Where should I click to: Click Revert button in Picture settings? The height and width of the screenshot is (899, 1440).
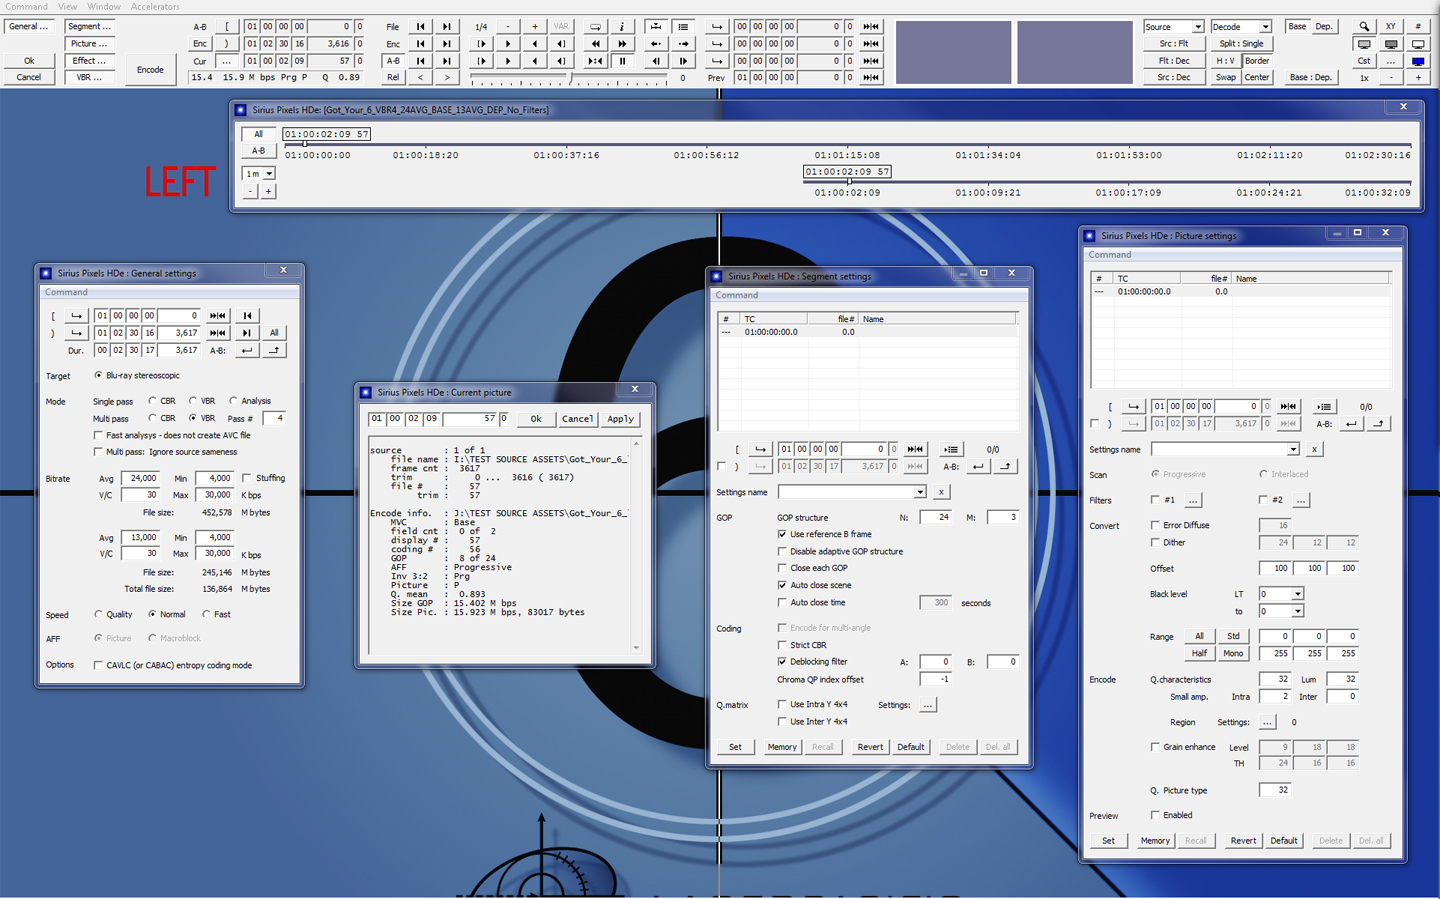tap(1243, 841)
